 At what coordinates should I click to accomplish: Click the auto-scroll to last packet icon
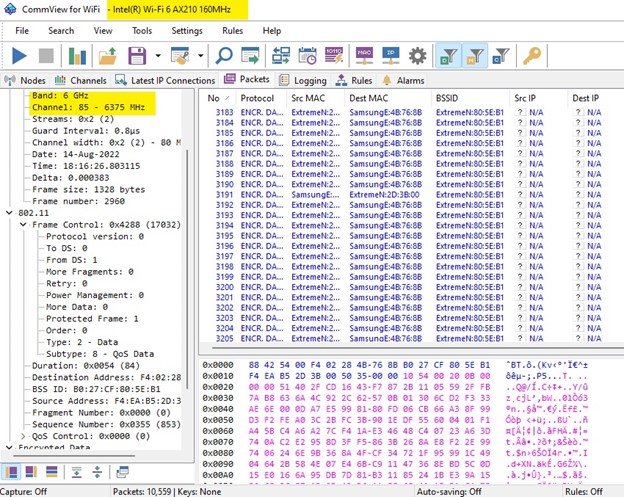point(76,472)
